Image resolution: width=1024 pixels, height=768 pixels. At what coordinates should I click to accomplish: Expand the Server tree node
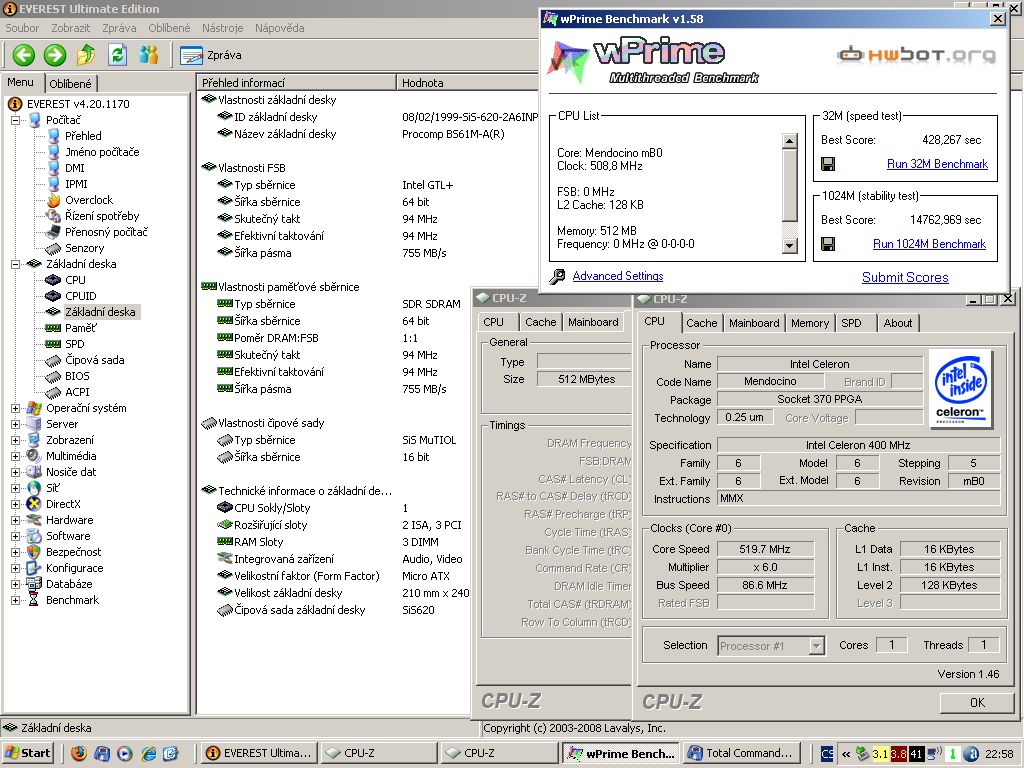tap(15, 424)
